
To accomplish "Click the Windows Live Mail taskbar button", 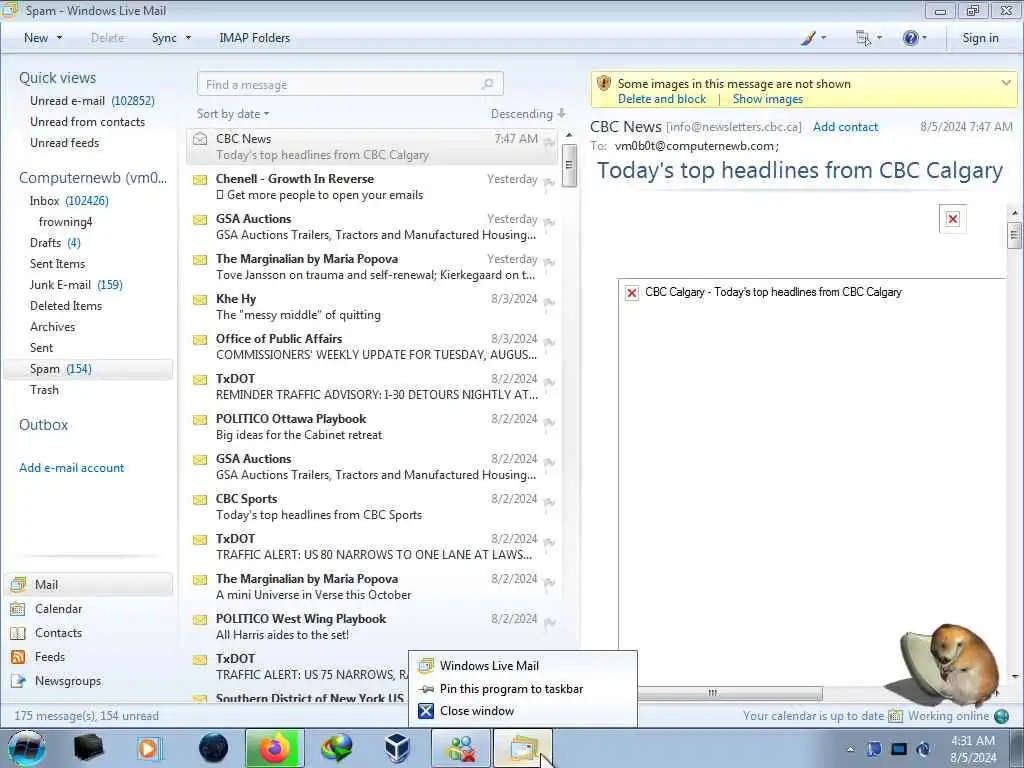I will tap(523, 748).
